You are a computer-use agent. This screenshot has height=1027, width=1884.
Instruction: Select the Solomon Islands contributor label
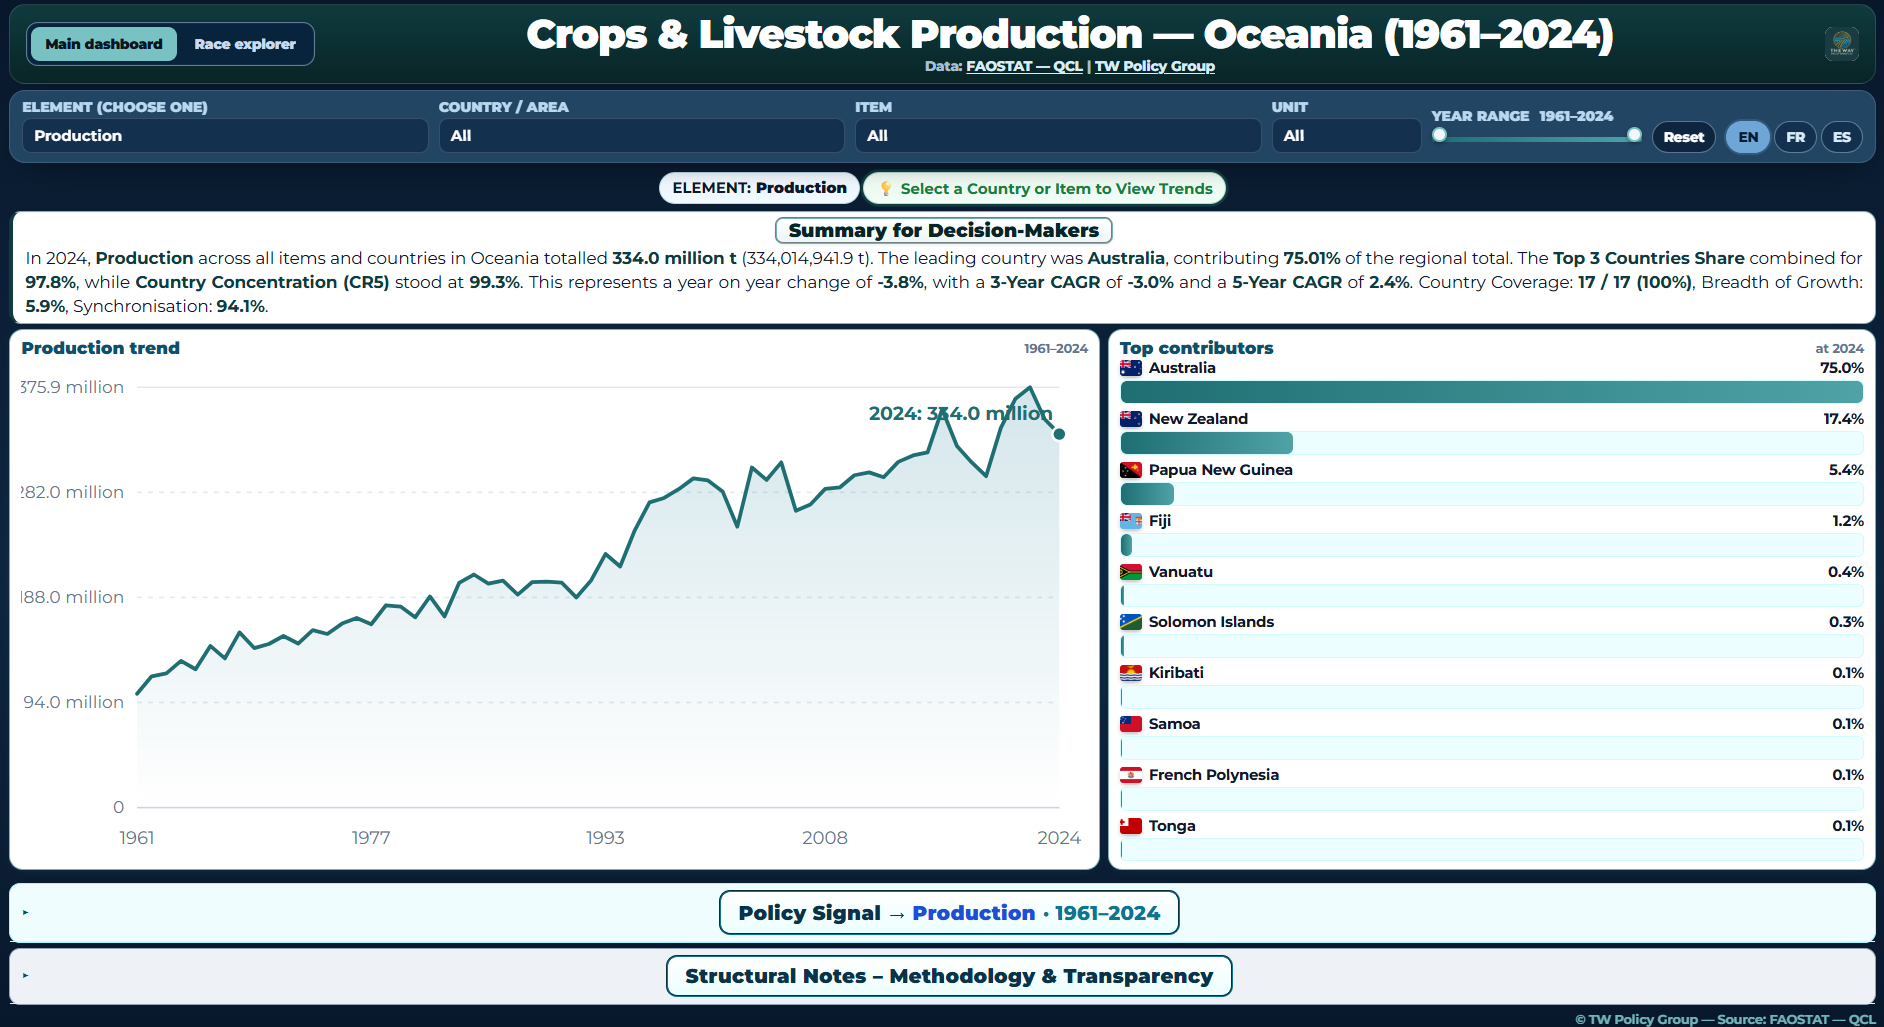pos(1211,622)
